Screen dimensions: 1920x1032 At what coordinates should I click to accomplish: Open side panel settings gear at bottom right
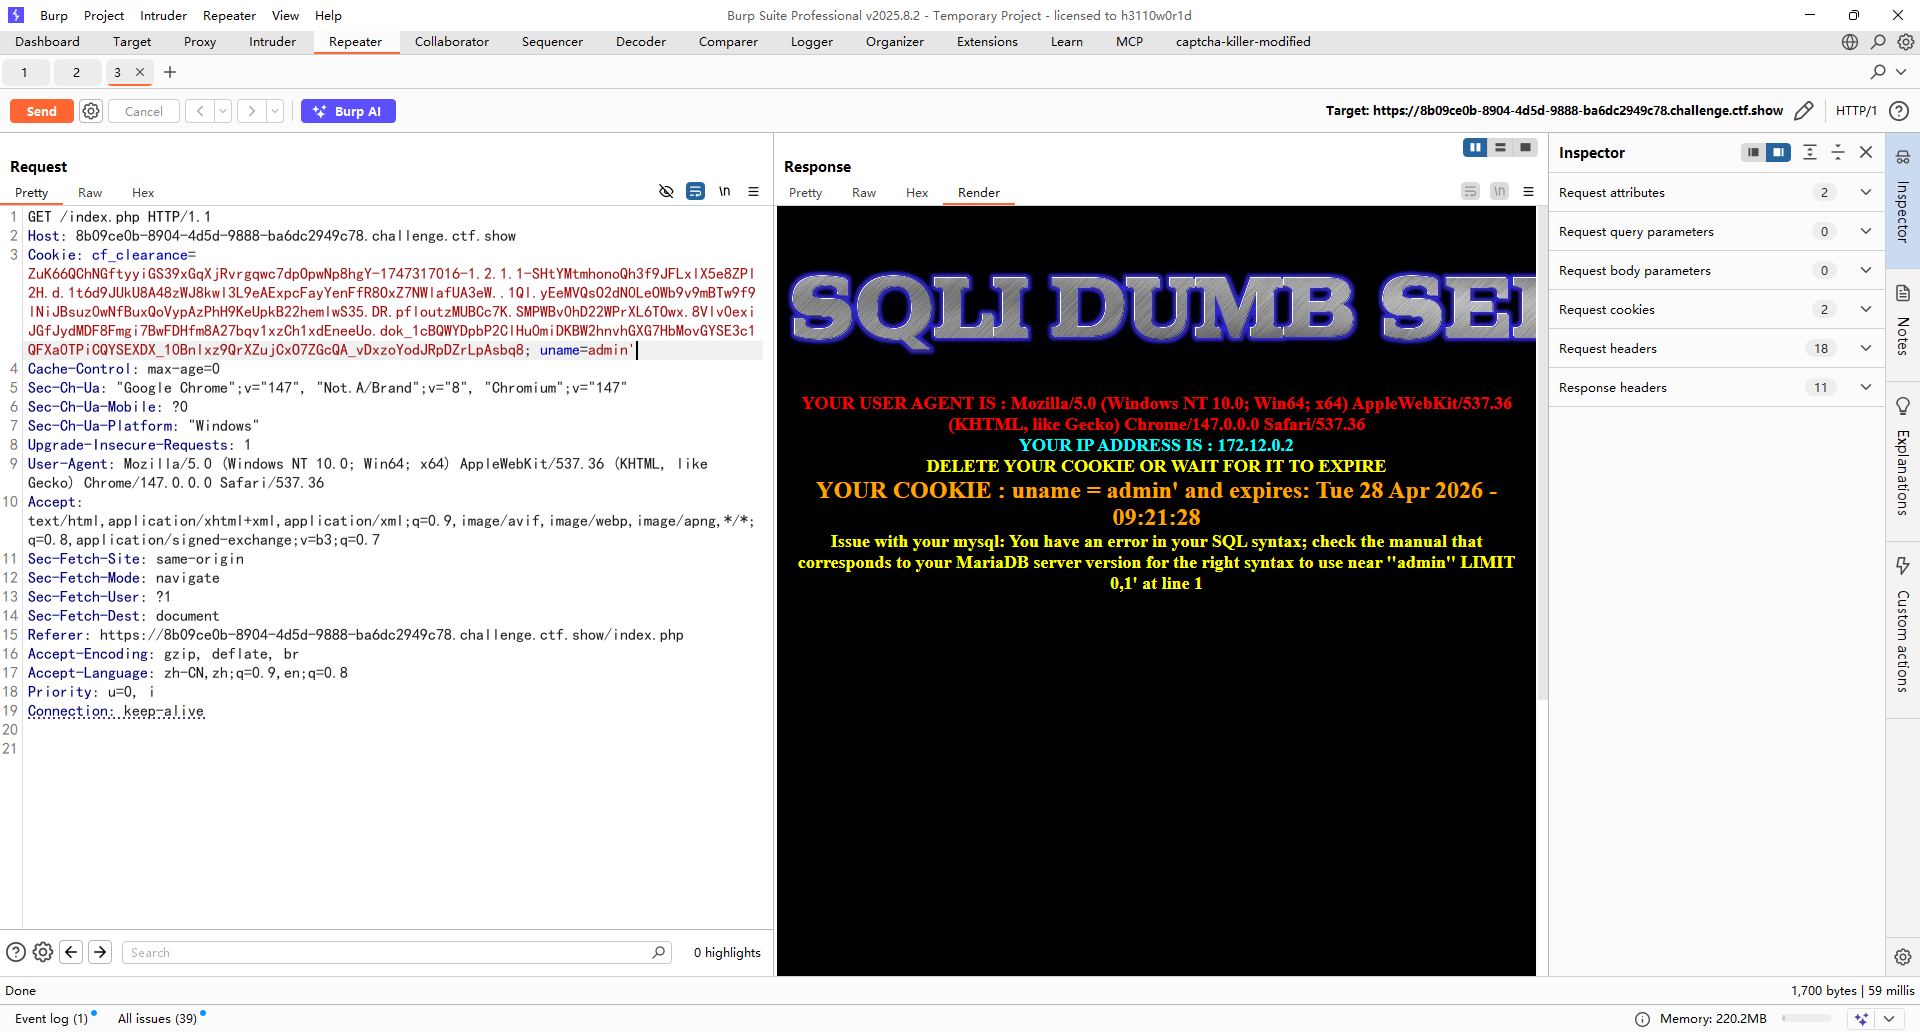pos(1902,957)
